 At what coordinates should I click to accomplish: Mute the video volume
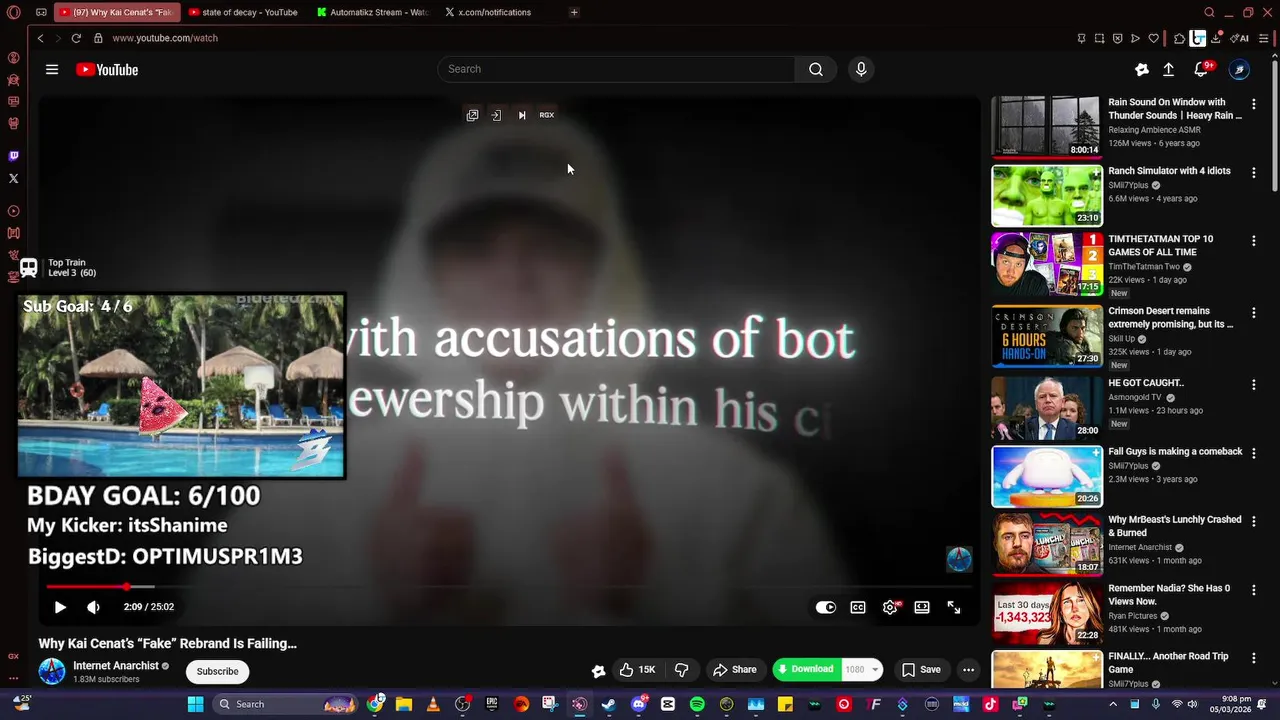click(x=93, y=607)
